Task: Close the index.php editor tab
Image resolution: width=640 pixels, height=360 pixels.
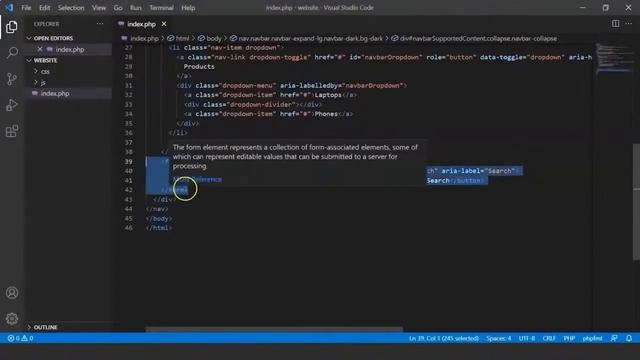Action: (x=164, y=24)
